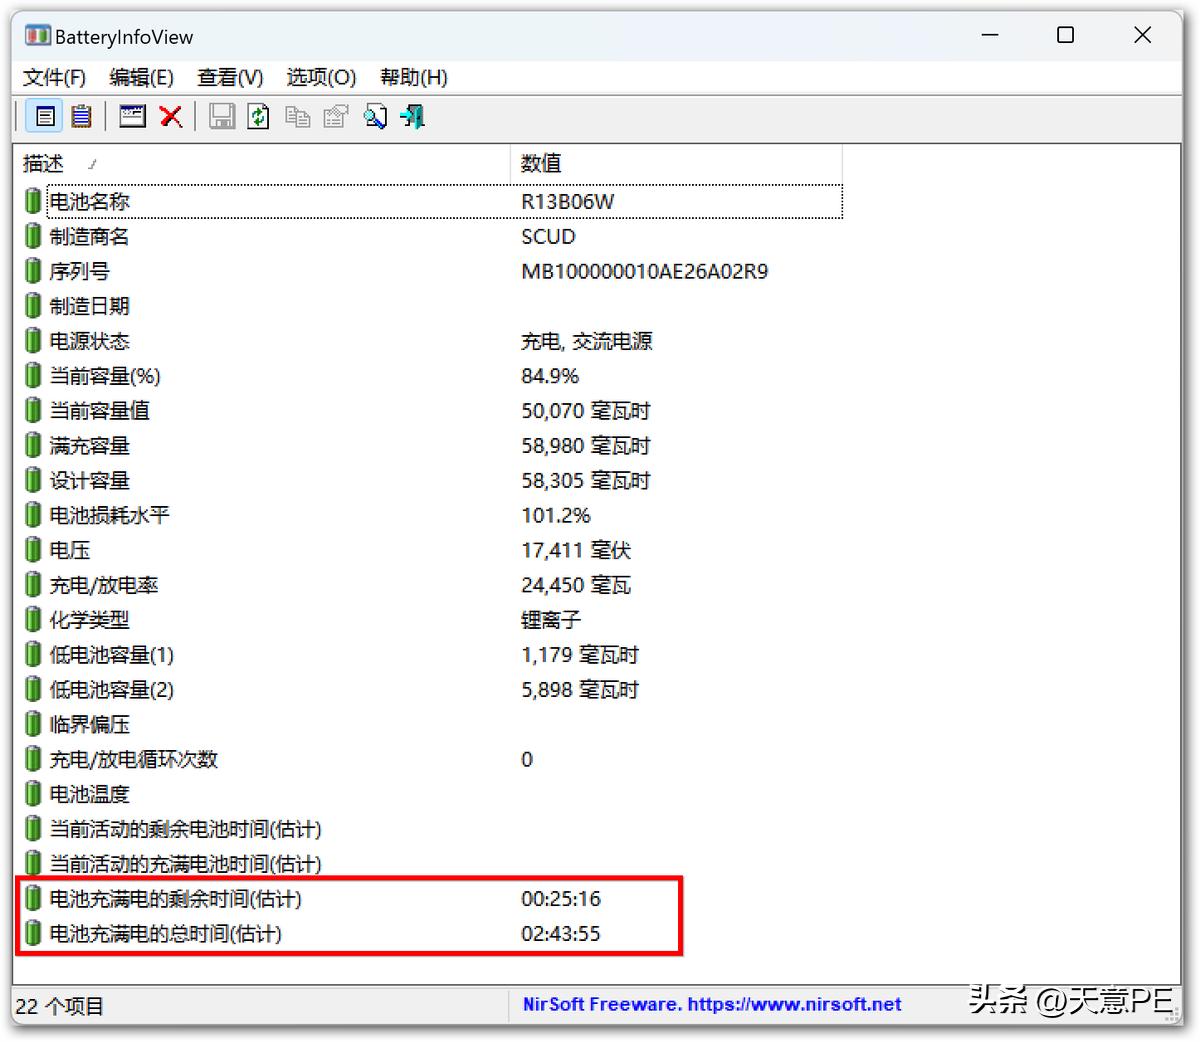Save selected items using the floppy disk icon

pyautogui.click(x=222, y=116)
